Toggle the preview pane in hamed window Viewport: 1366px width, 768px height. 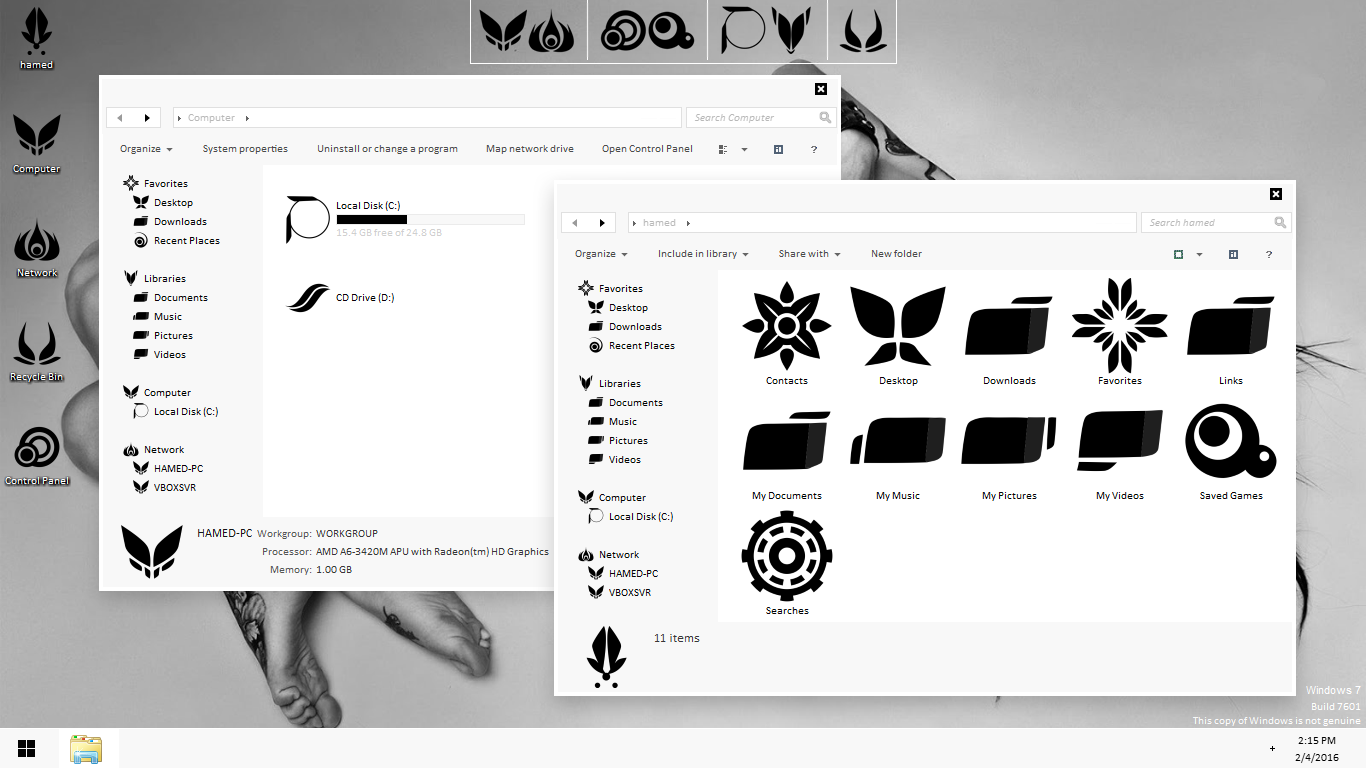[1233, 254]
